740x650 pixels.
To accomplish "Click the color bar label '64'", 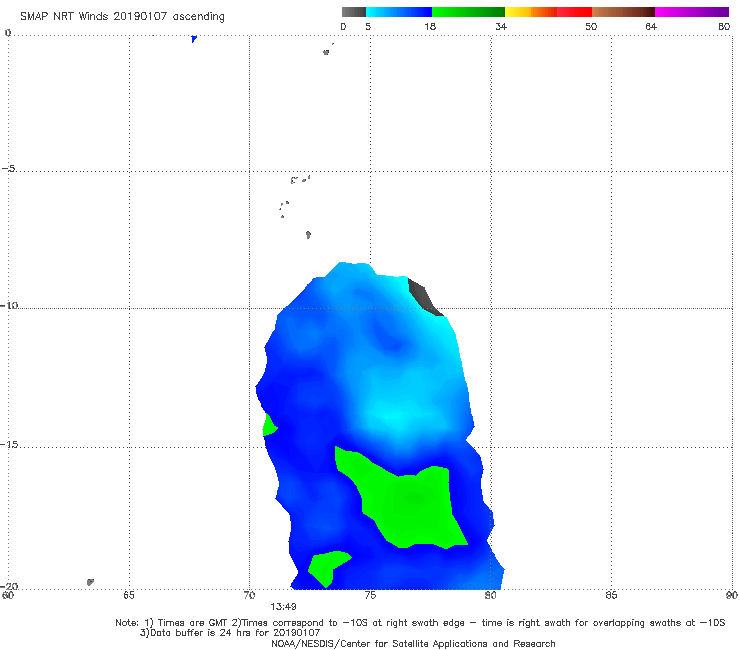I will pyautogui.click(x=651, y=27).
